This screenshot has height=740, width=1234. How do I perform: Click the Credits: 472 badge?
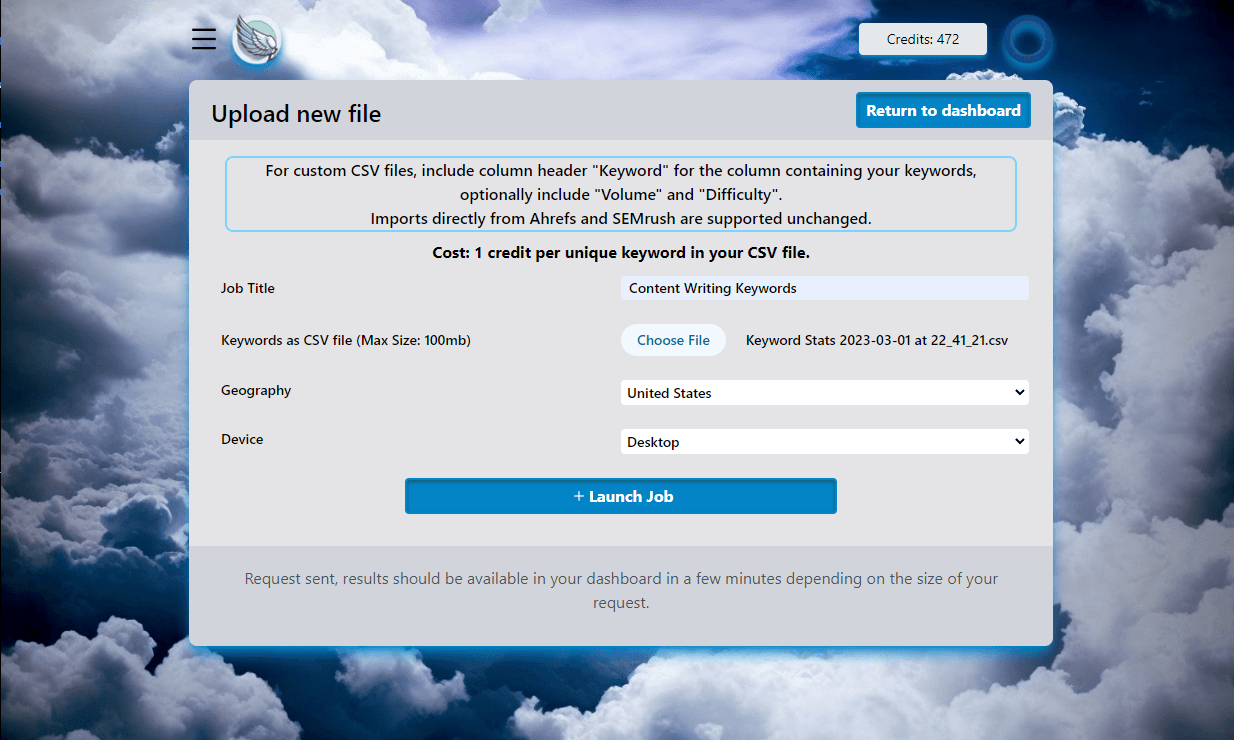coord(922,39)
